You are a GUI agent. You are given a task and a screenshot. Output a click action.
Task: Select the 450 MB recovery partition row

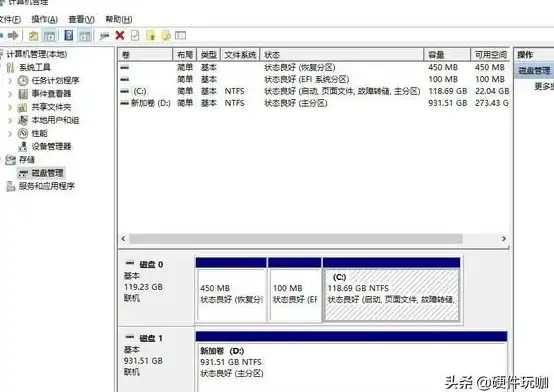pos(314,67)
